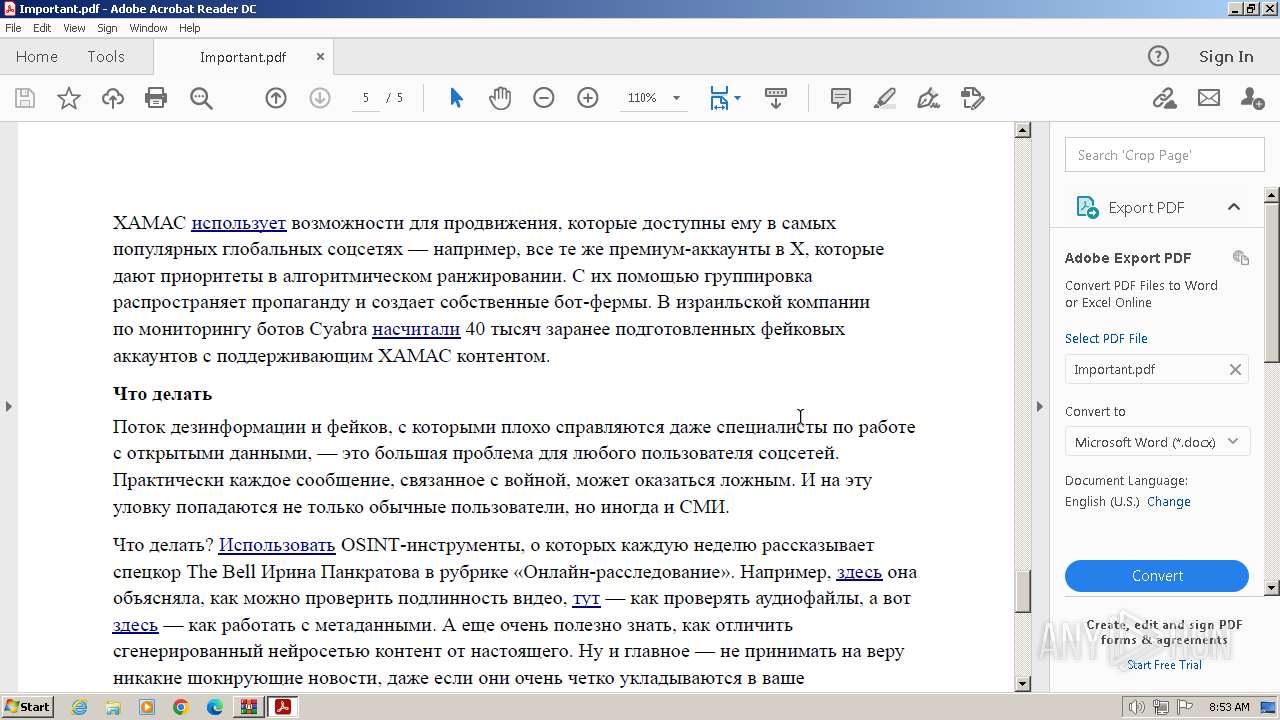Open the zoom level 110% dropdown
Image resolution: width=1280 pixels, height=720 pixels.
676,98
